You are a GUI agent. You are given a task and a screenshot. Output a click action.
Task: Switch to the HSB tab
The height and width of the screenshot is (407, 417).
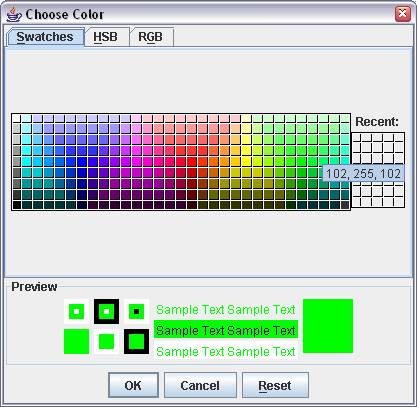pos(106,37)
